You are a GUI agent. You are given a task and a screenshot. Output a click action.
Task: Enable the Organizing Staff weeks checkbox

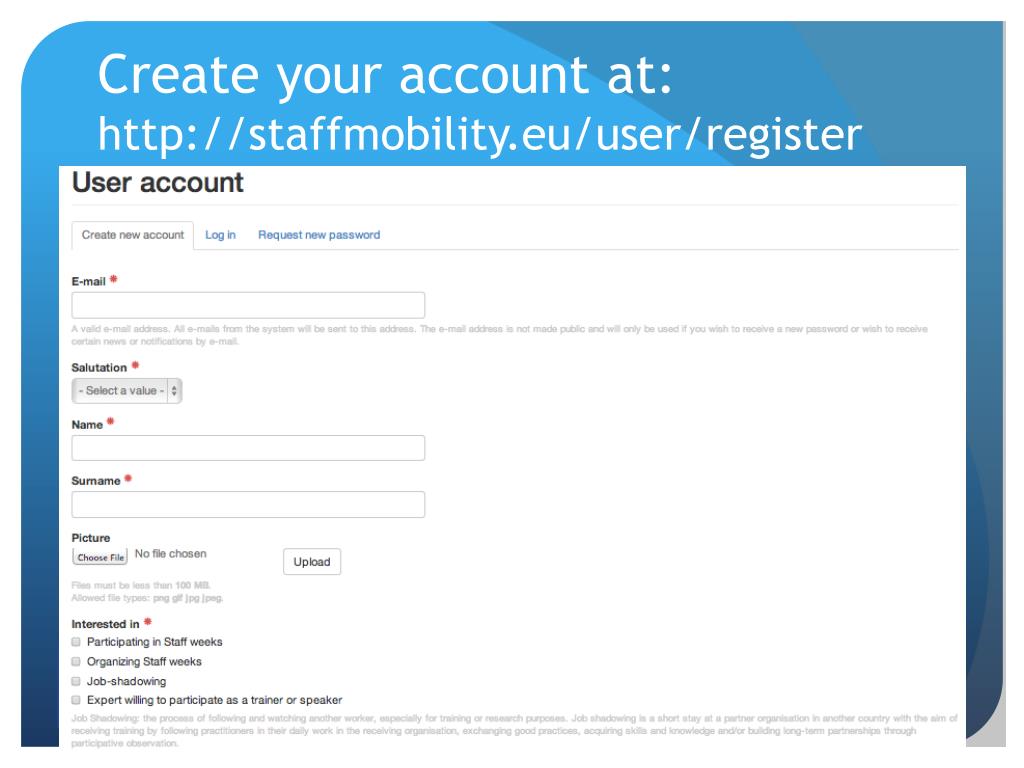77,662
